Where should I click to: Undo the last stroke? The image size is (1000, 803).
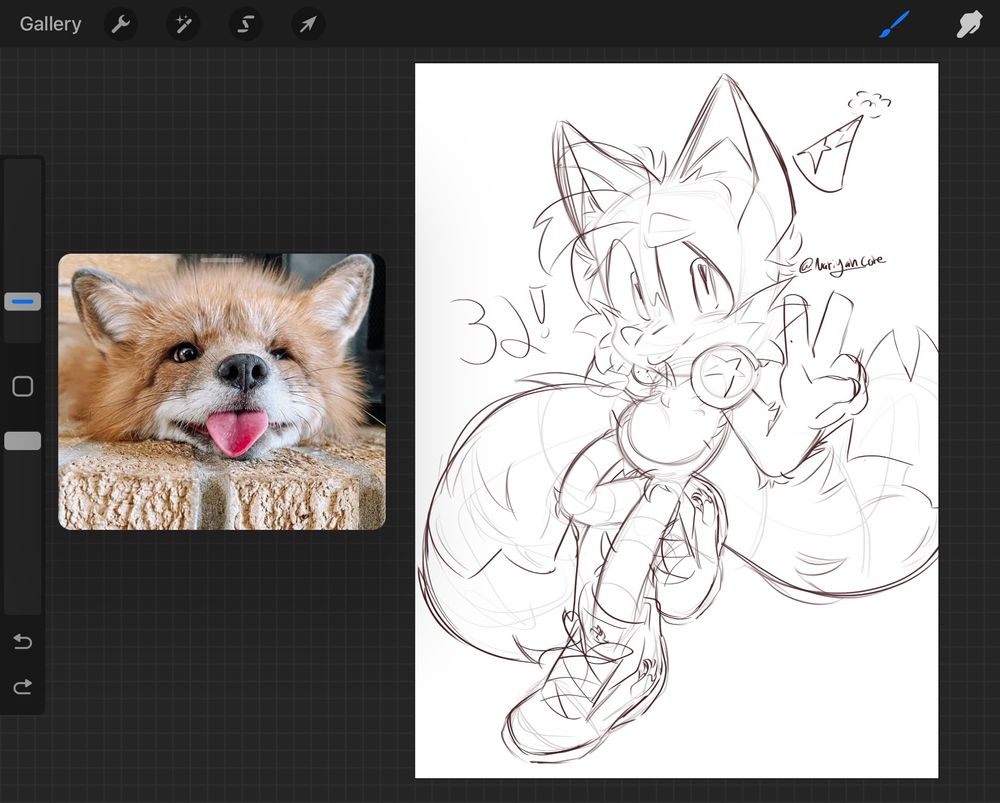click(22, 641)
